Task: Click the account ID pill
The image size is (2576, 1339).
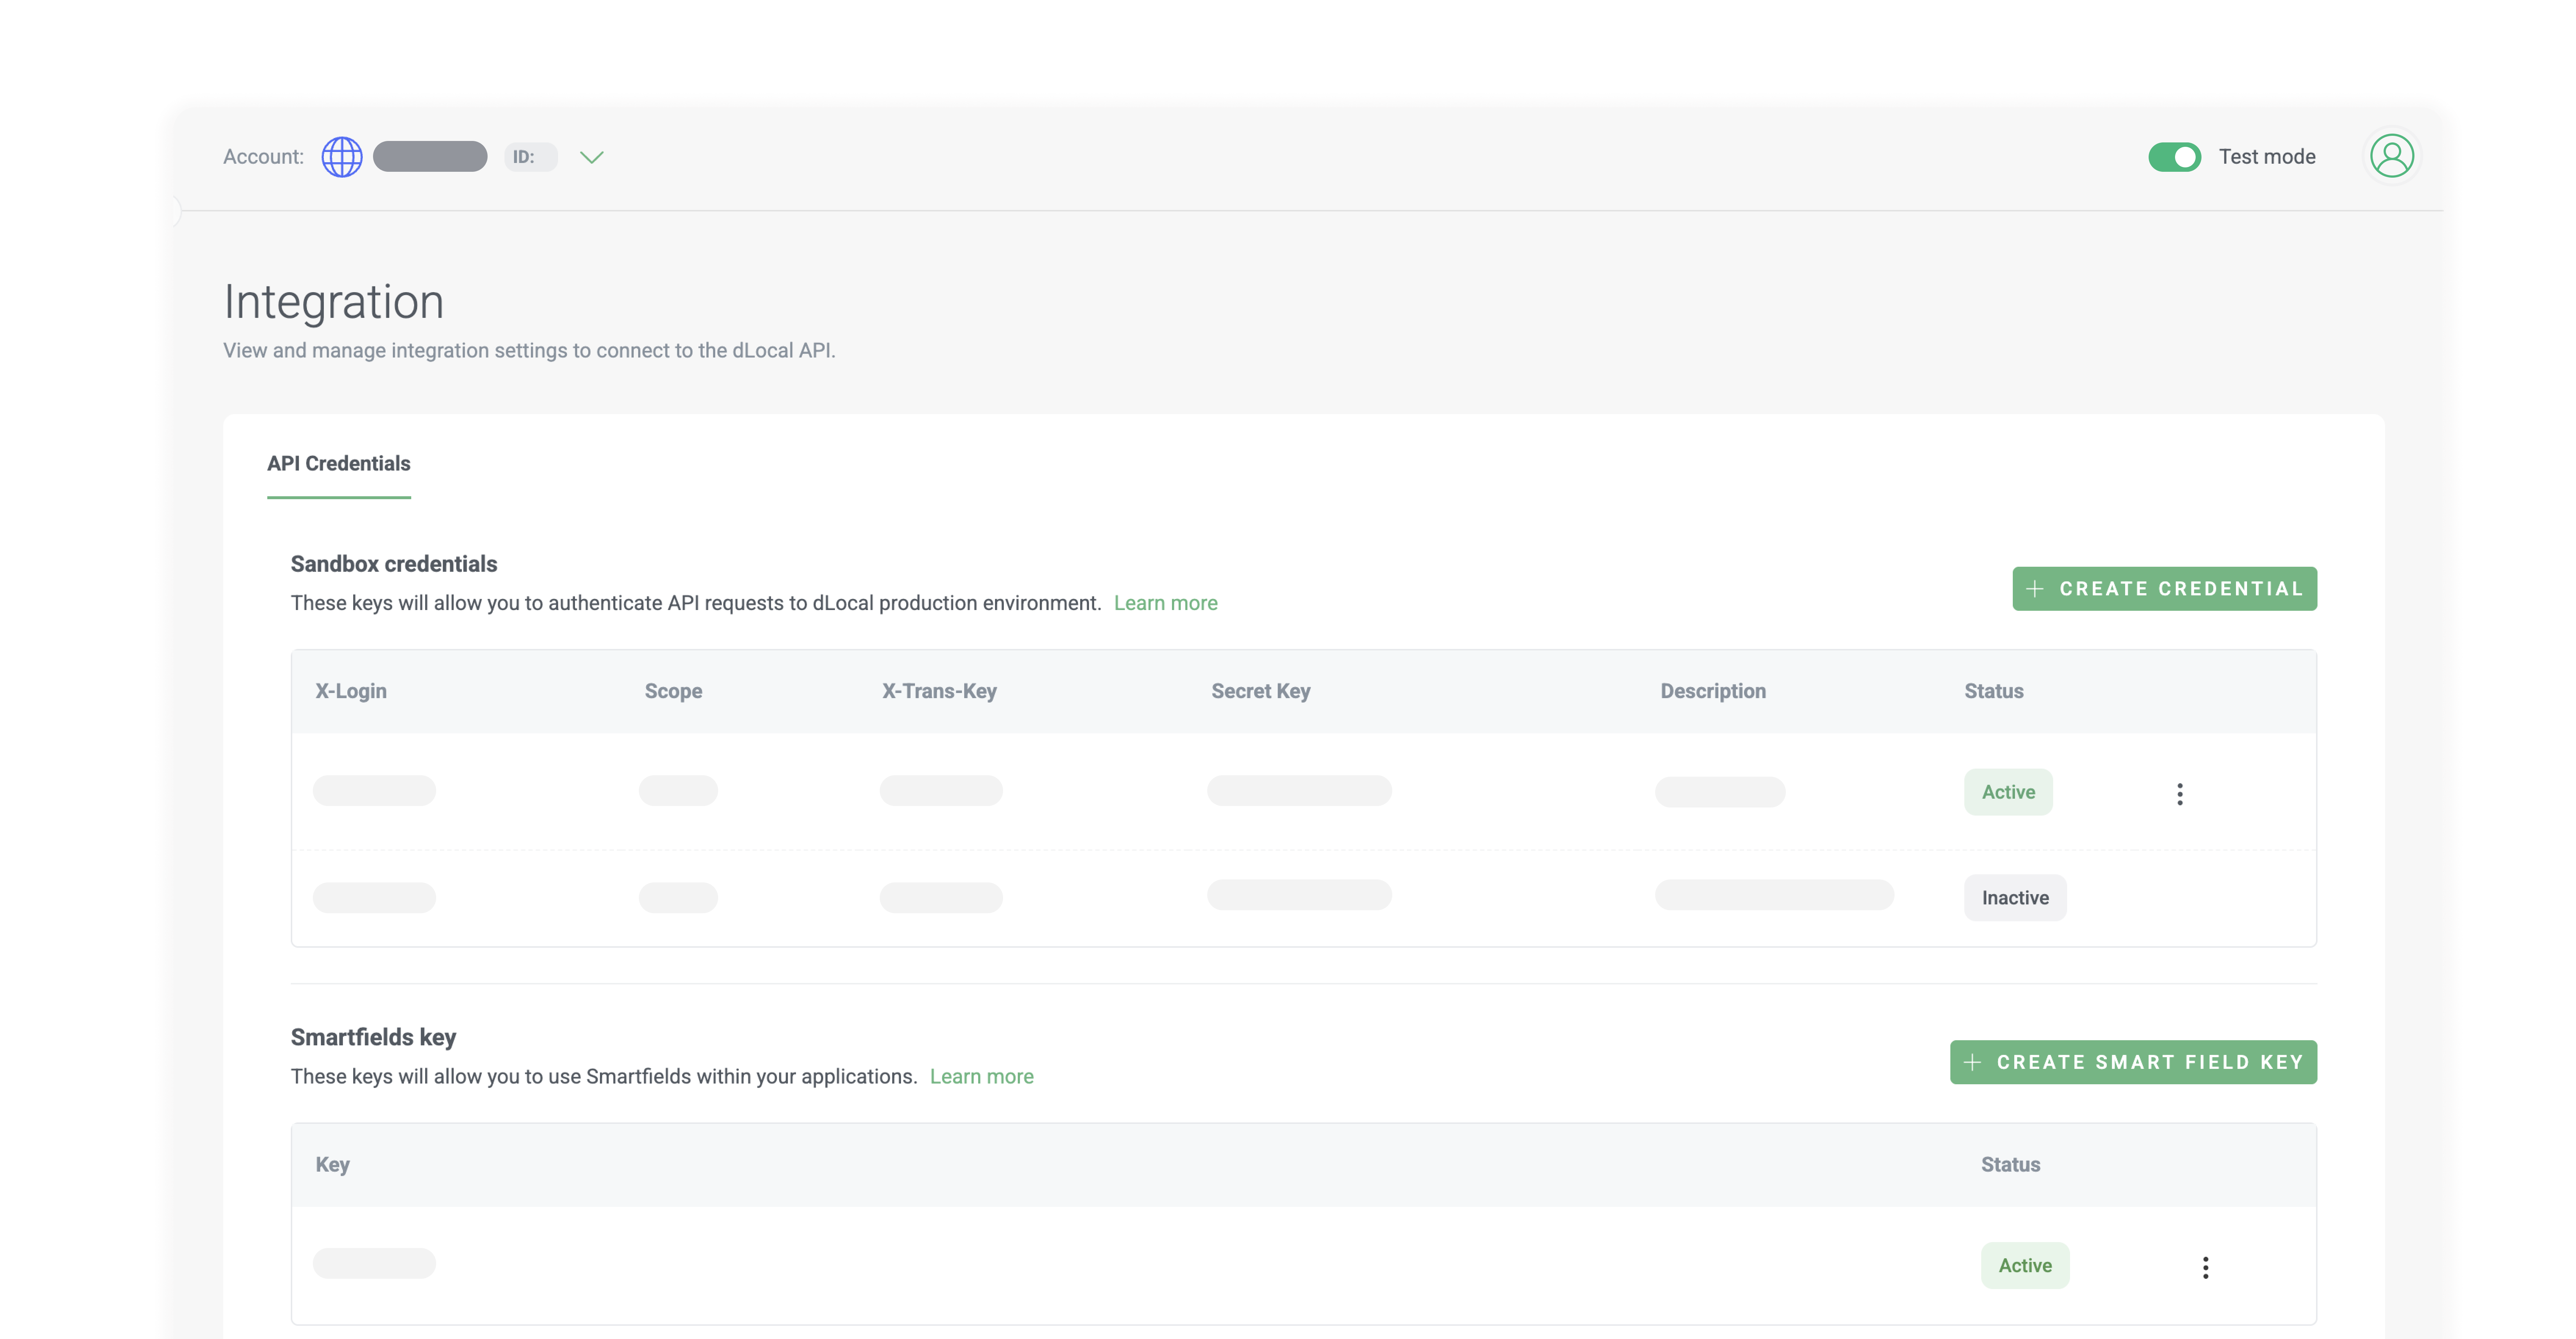Action: tap(530, 157)
